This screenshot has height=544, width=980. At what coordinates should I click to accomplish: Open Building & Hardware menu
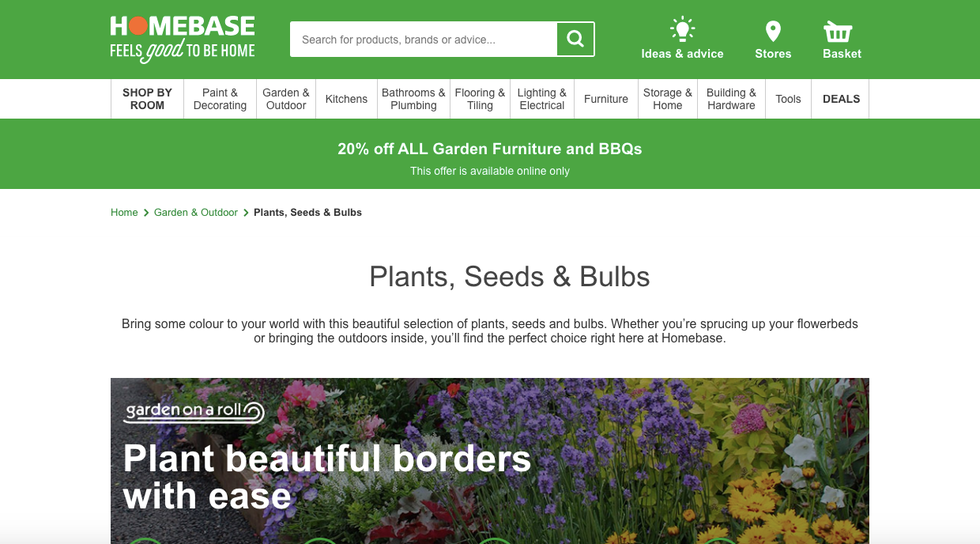point(731,99)
